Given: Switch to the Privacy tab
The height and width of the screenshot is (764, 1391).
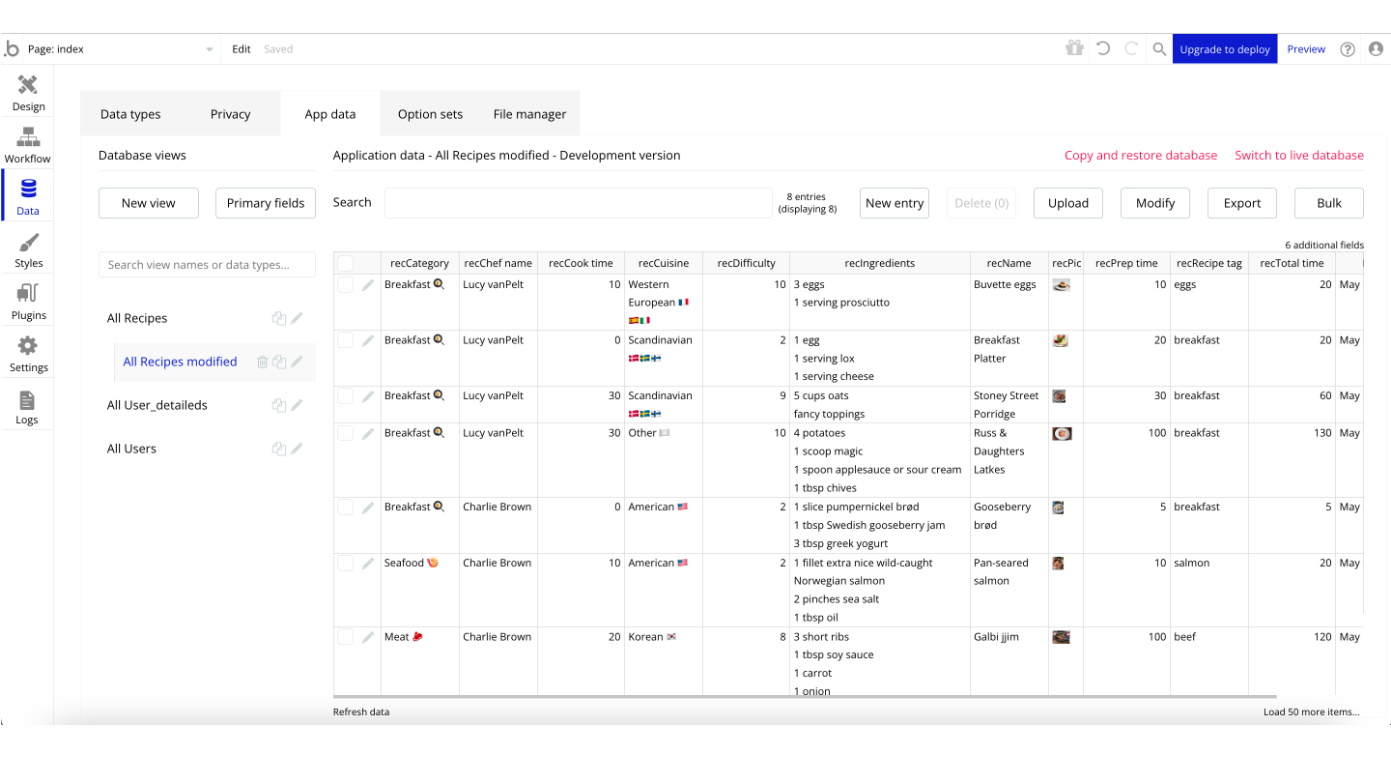Looking at the screenshot, I should tap(230, 114).
